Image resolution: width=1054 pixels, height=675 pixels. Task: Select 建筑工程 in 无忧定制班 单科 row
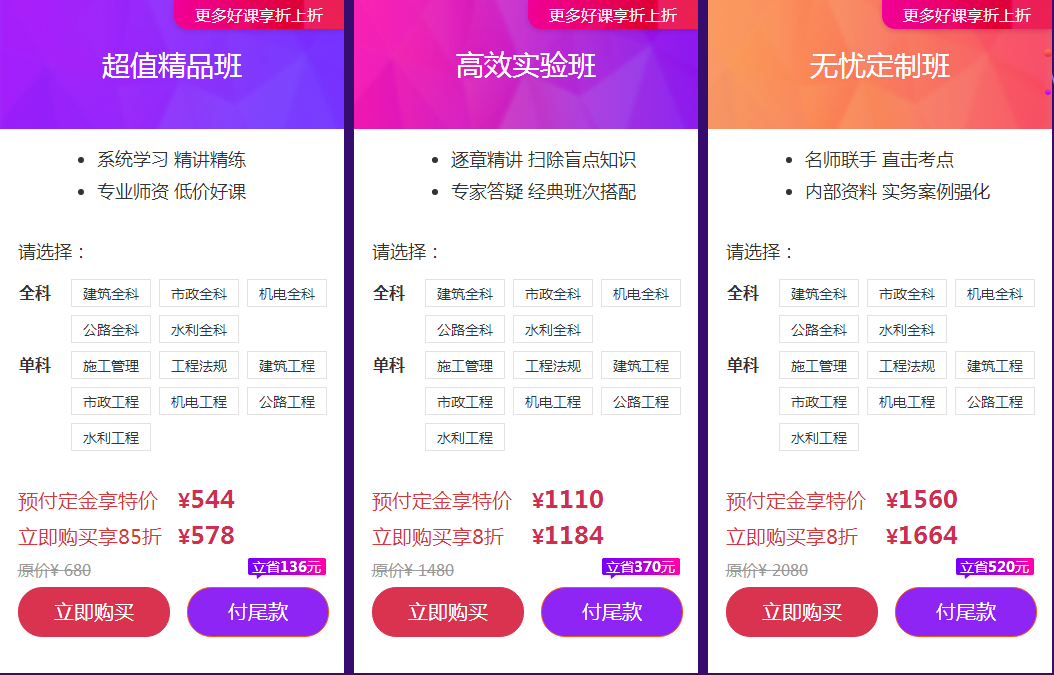[x=993, y=365]
